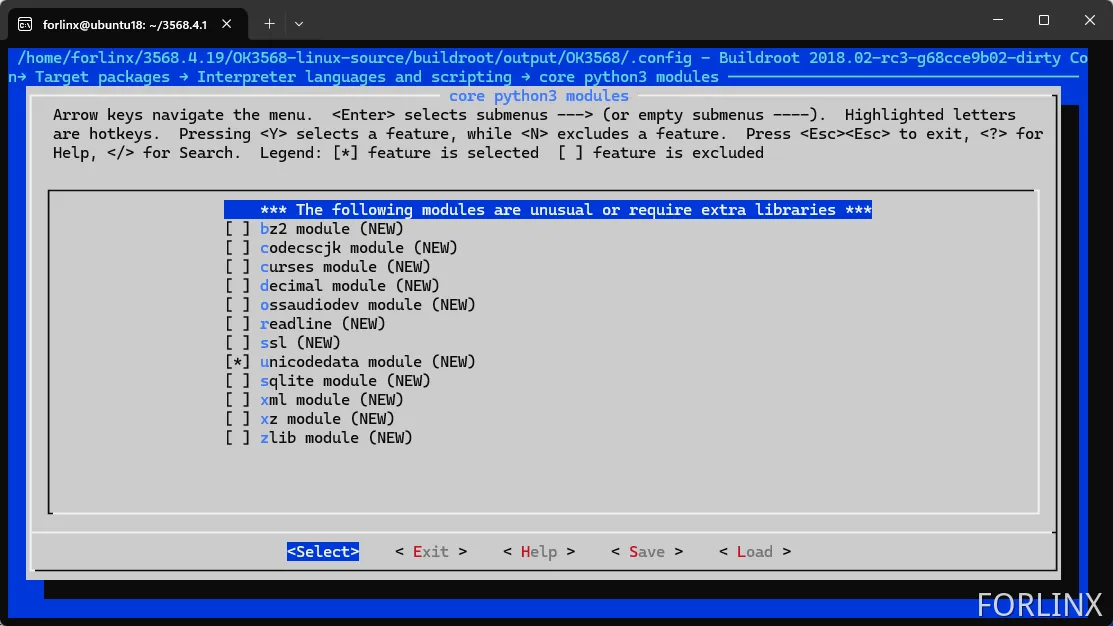Click the Exit button

click(431, 552)
